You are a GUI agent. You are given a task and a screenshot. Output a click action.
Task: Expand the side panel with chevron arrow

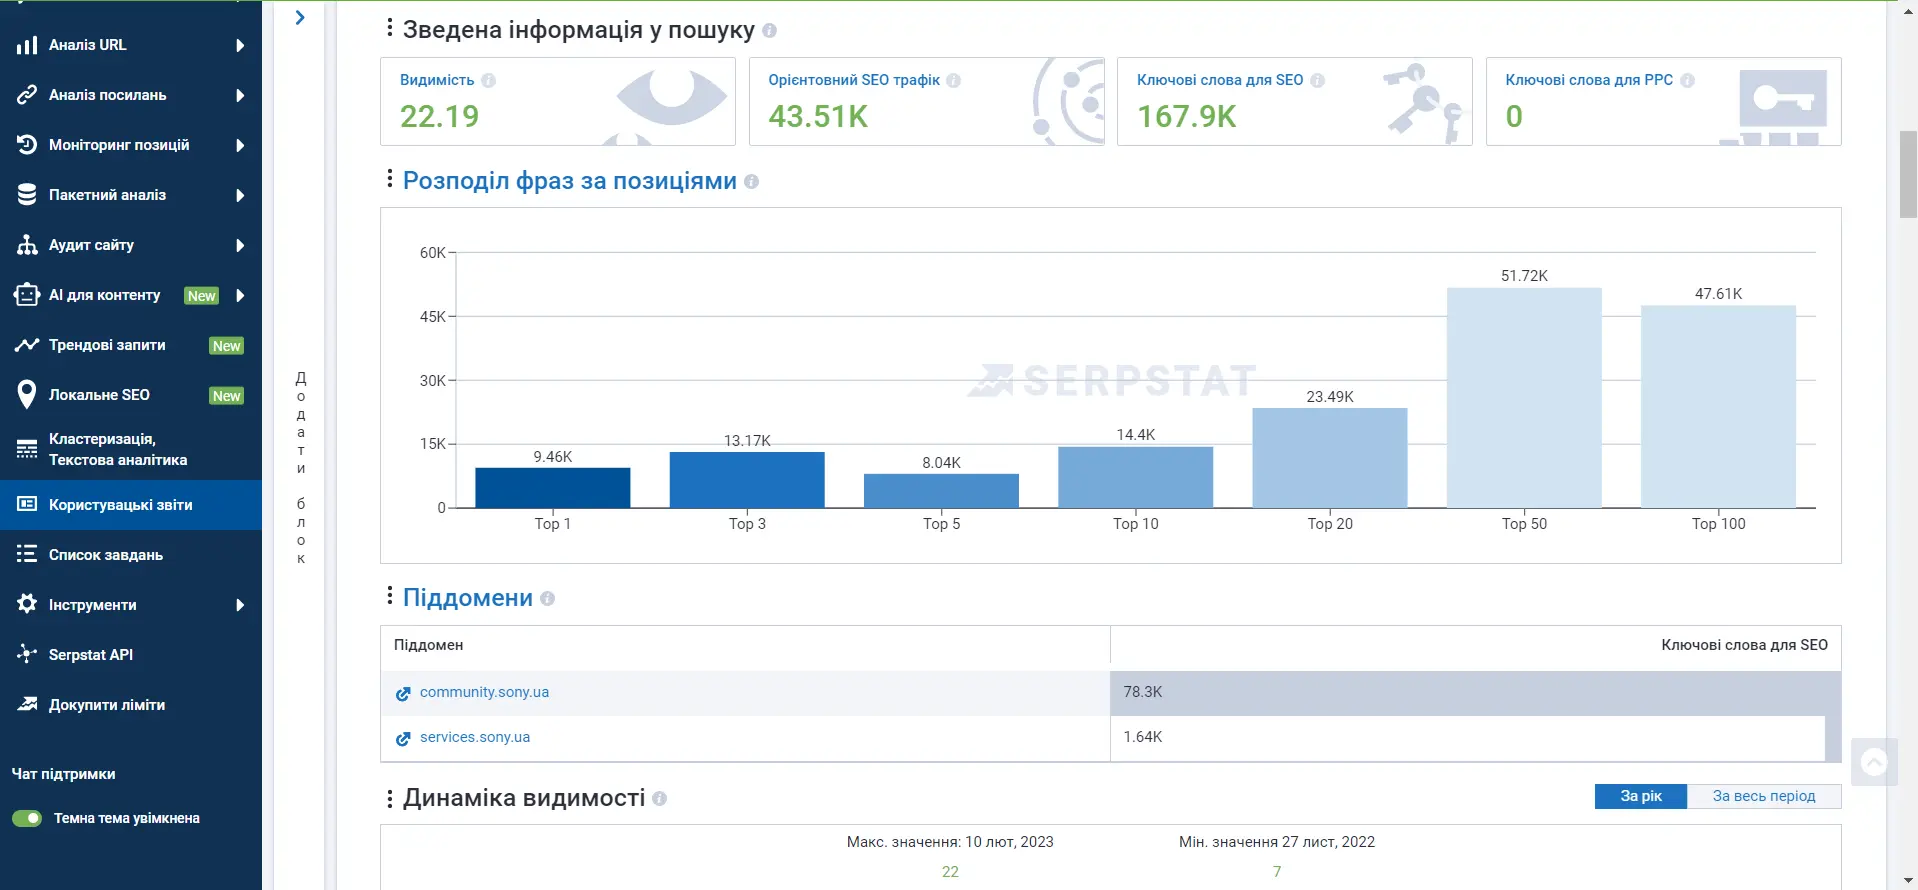click(x=300, y=17)
